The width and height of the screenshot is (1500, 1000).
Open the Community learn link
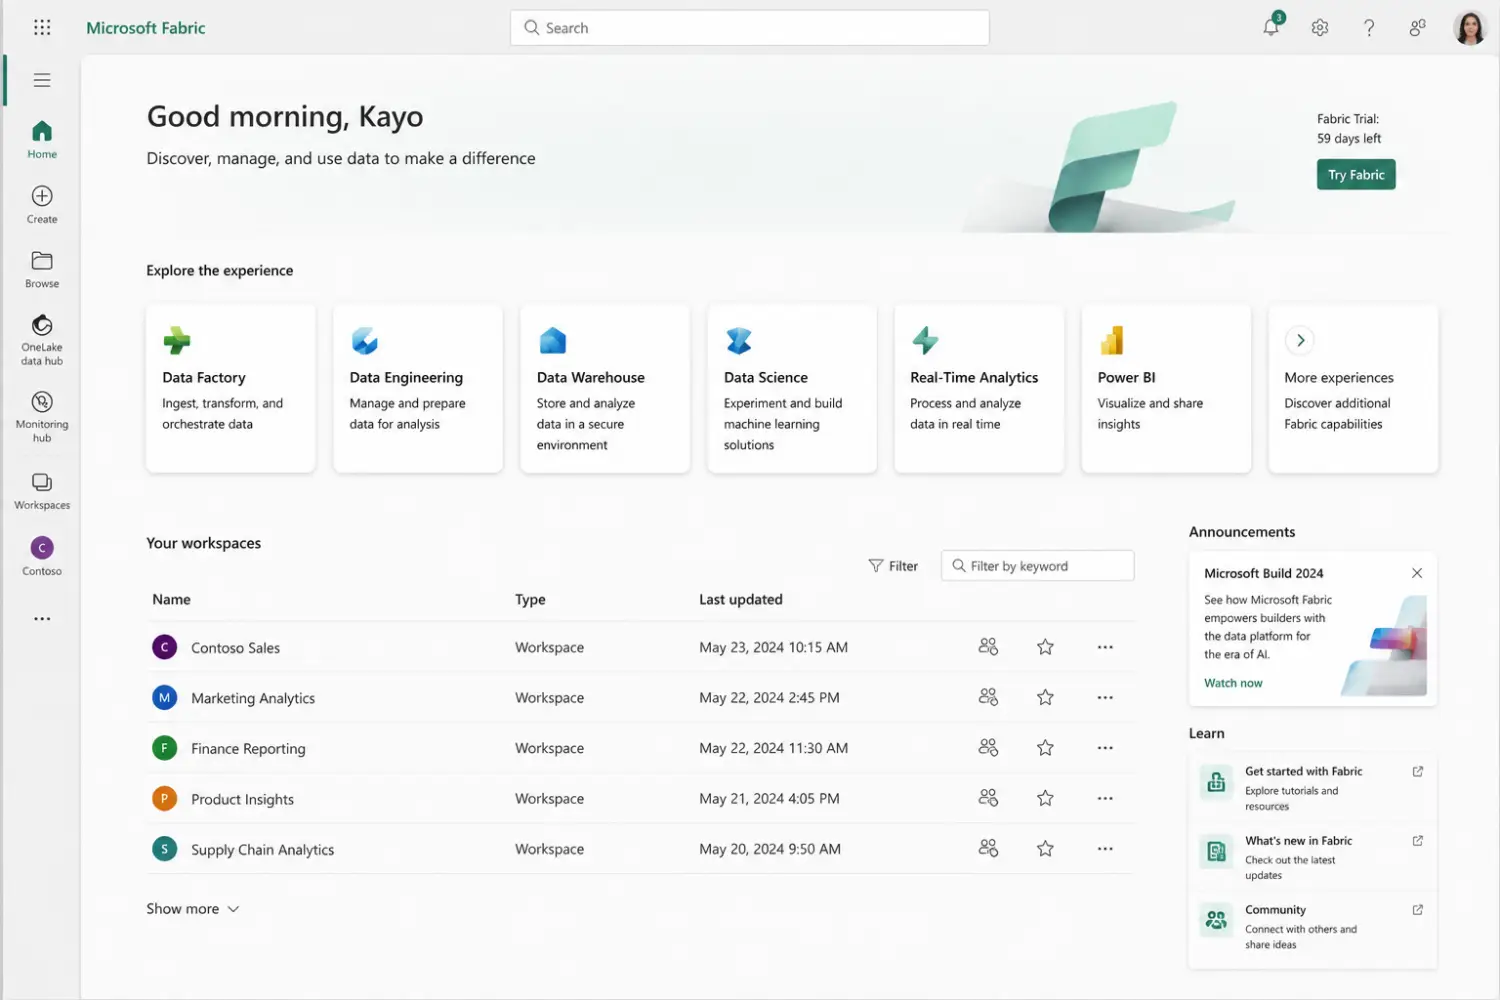coord(1313,927)
